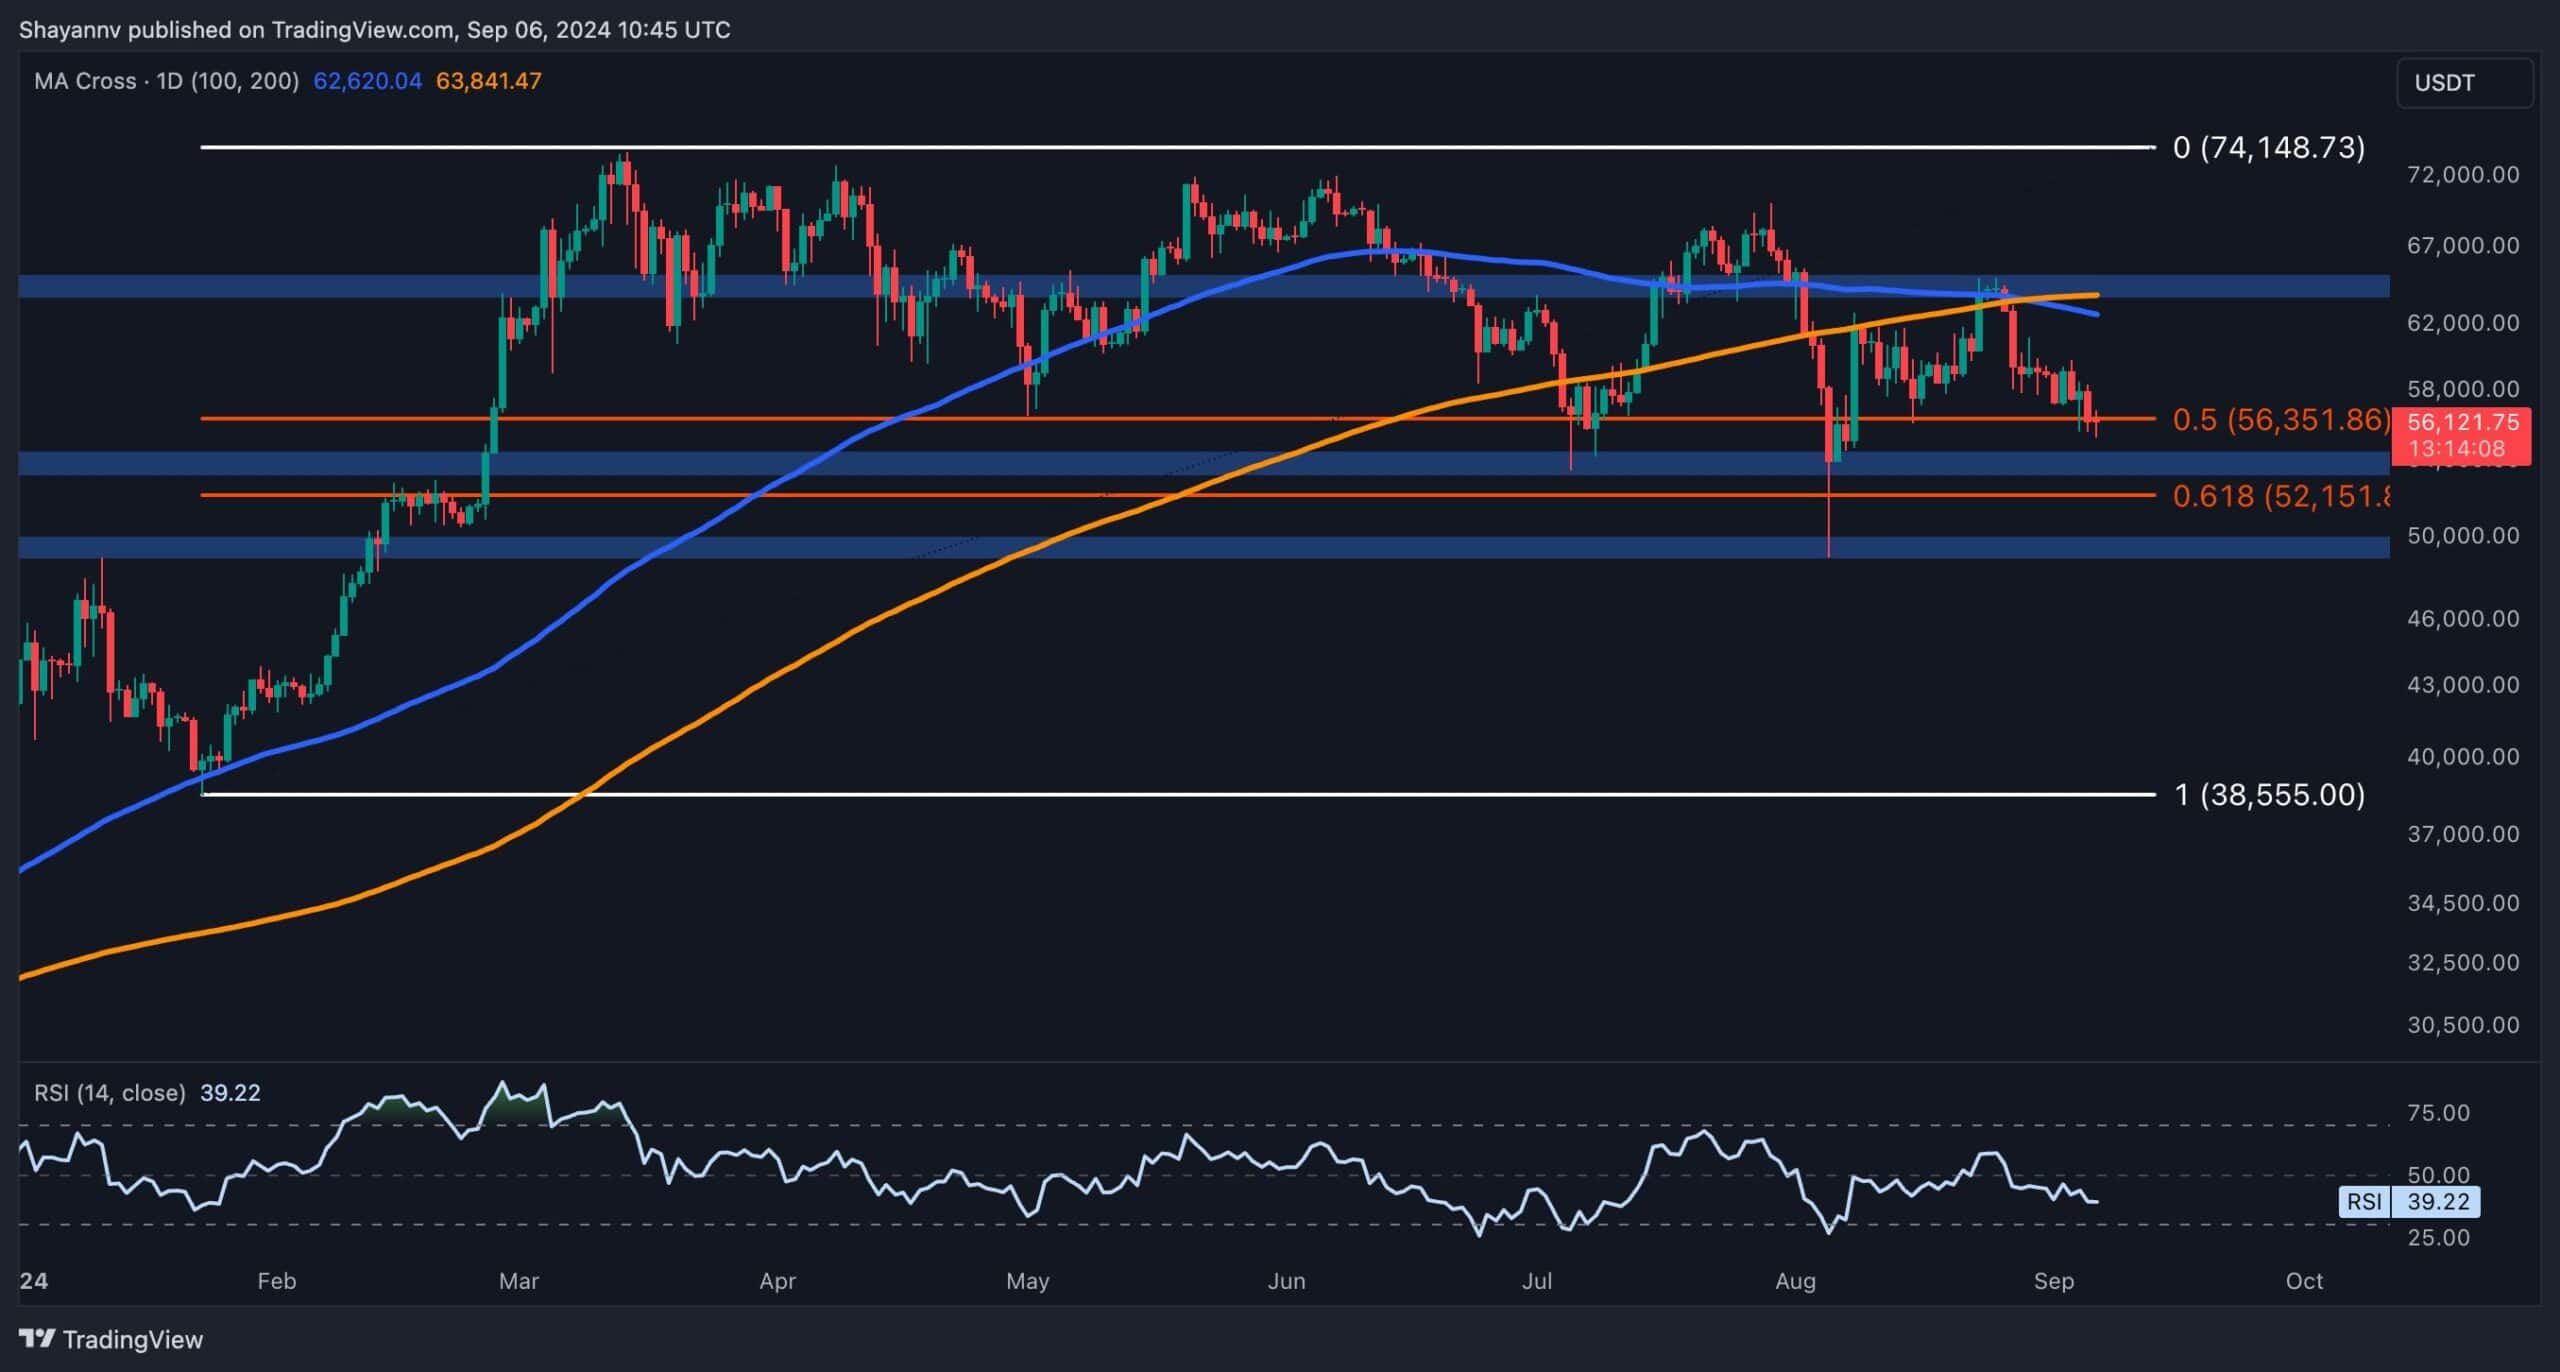This screenshot has height=1372, width=2560.
Task: Click the 200 MA value 63,841.47
Action: 488,81
